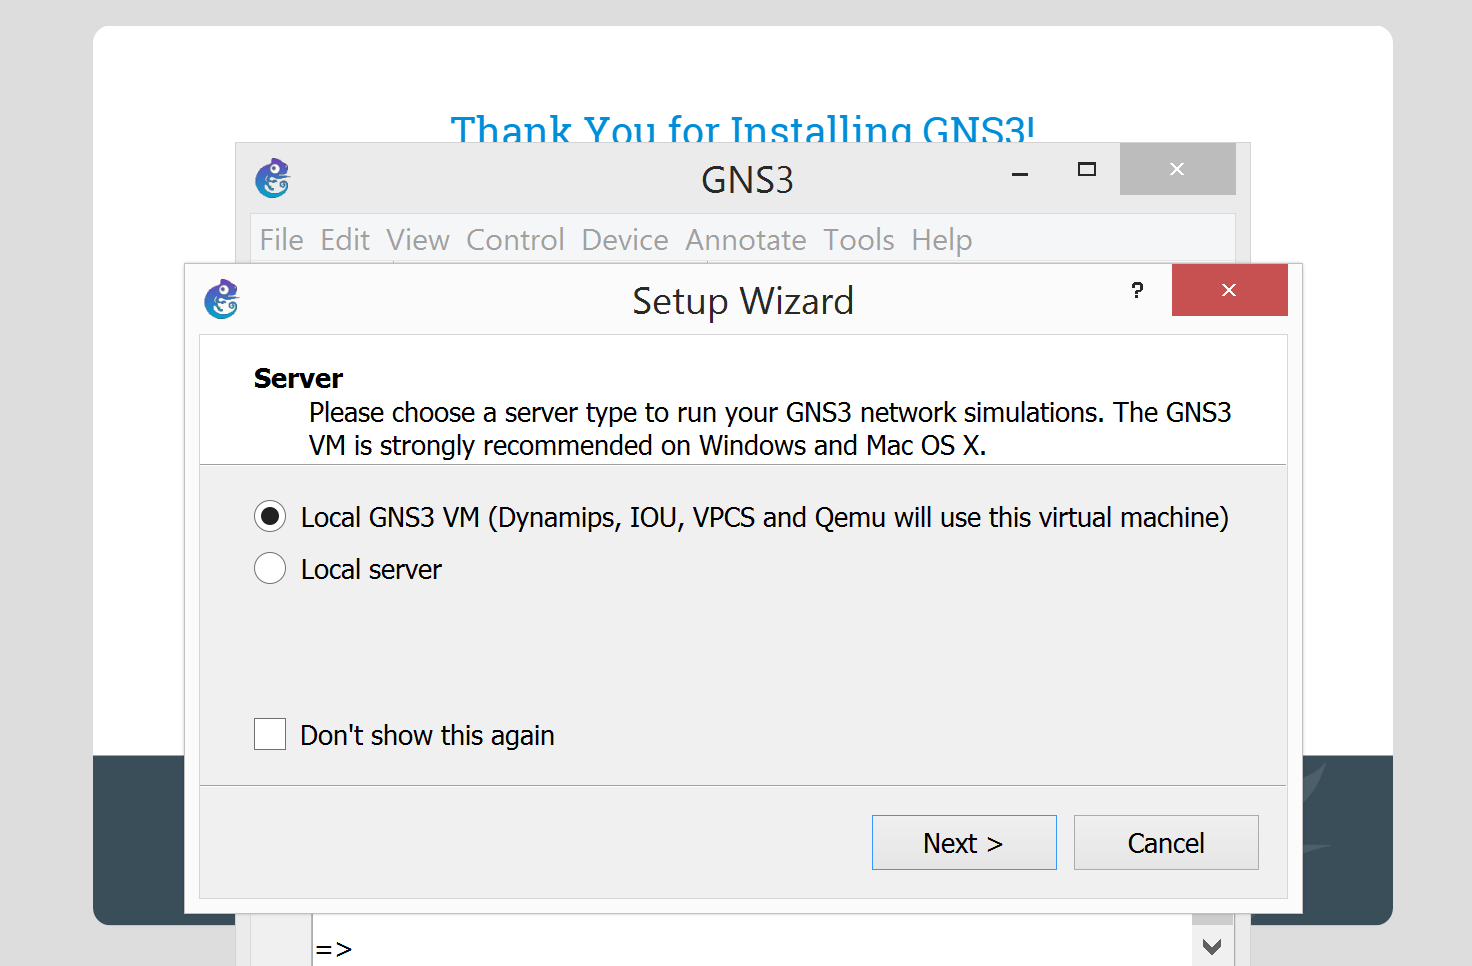This screenshot has width=1472, height=966.
Task: Open the Help menu in GNS3 window
Action: pyautogui.click(x=942, y=240)
